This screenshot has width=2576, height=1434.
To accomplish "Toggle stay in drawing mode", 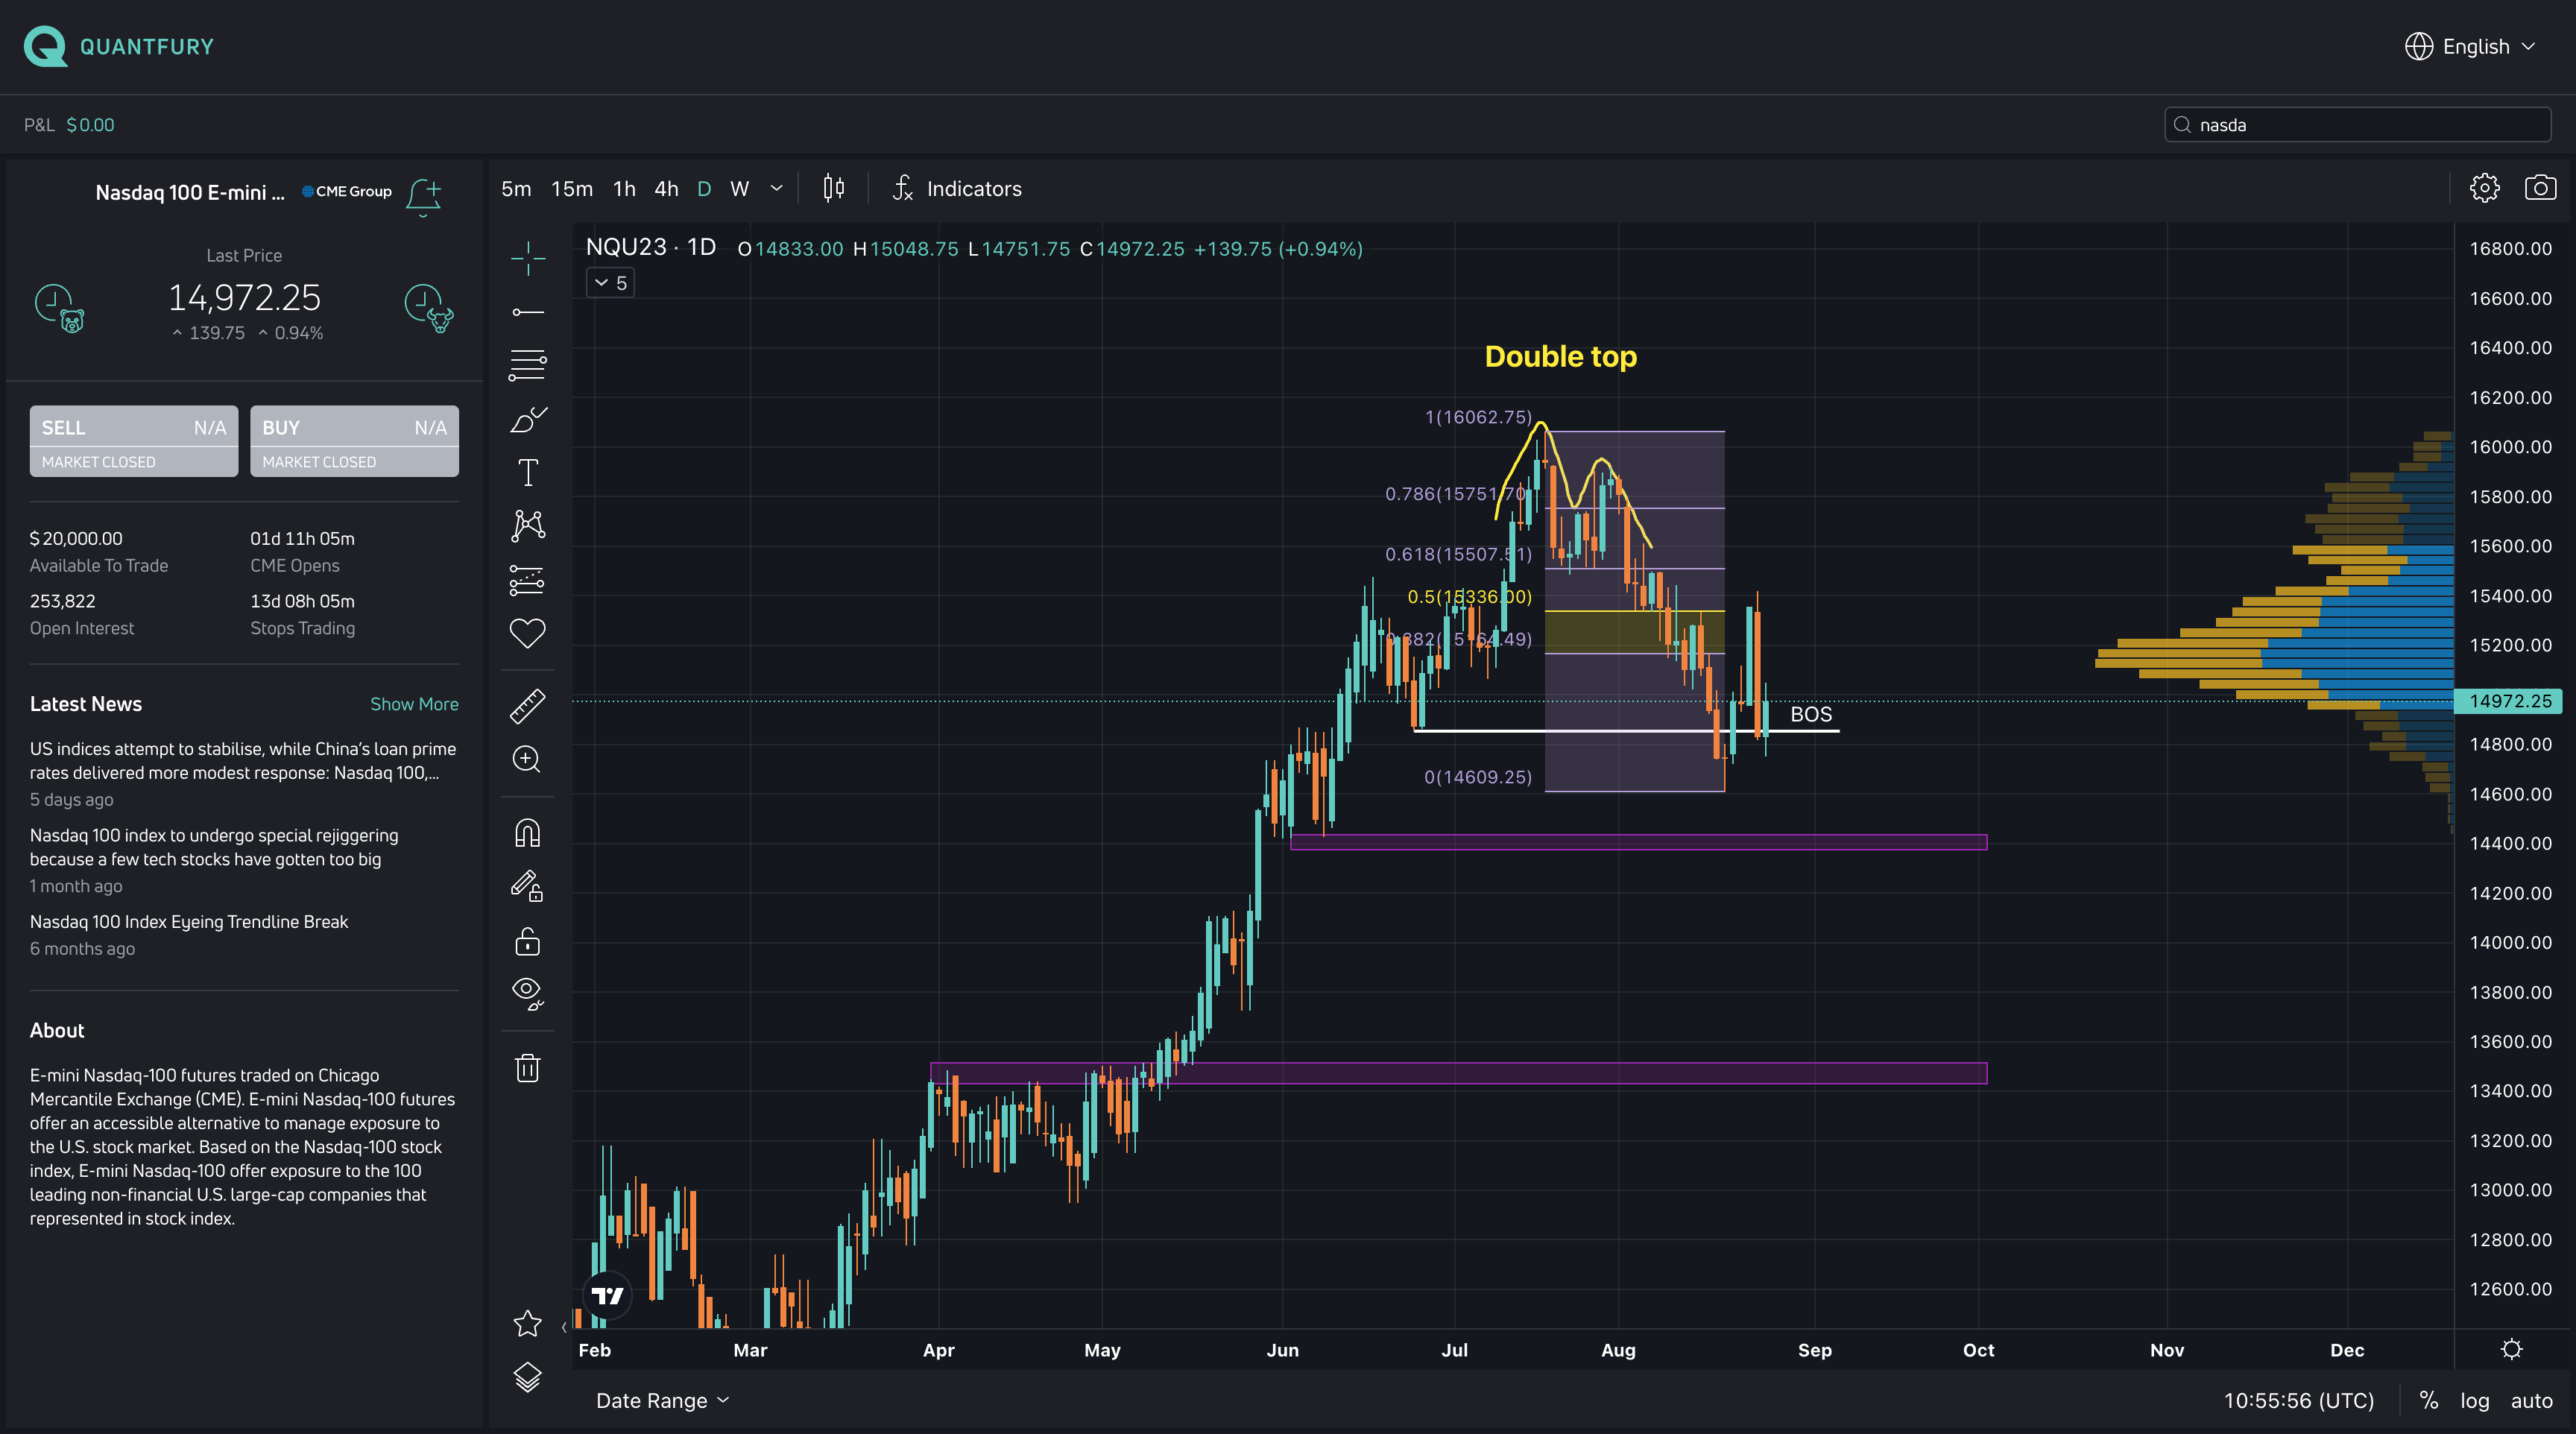I will [x=527, y=886].
